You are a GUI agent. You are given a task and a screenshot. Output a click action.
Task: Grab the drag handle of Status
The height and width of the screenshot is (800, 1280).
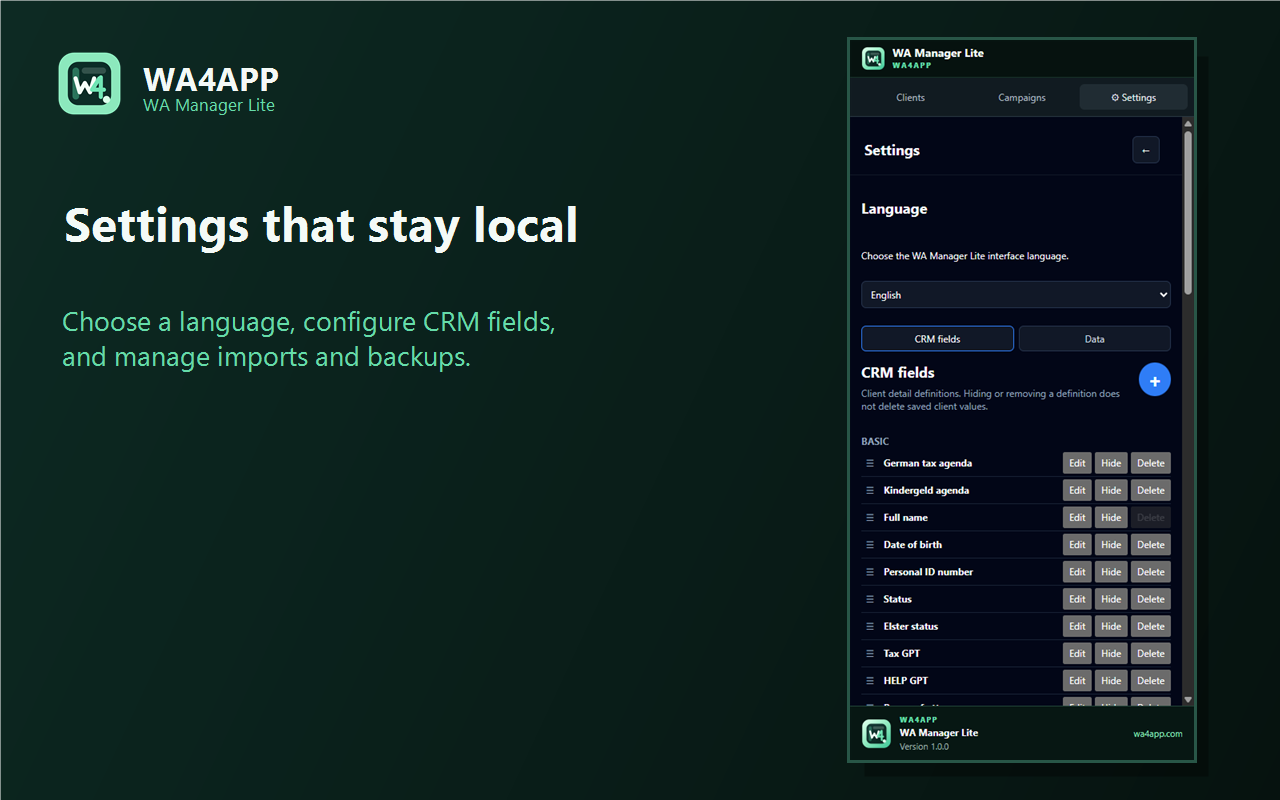pos(870,599)
